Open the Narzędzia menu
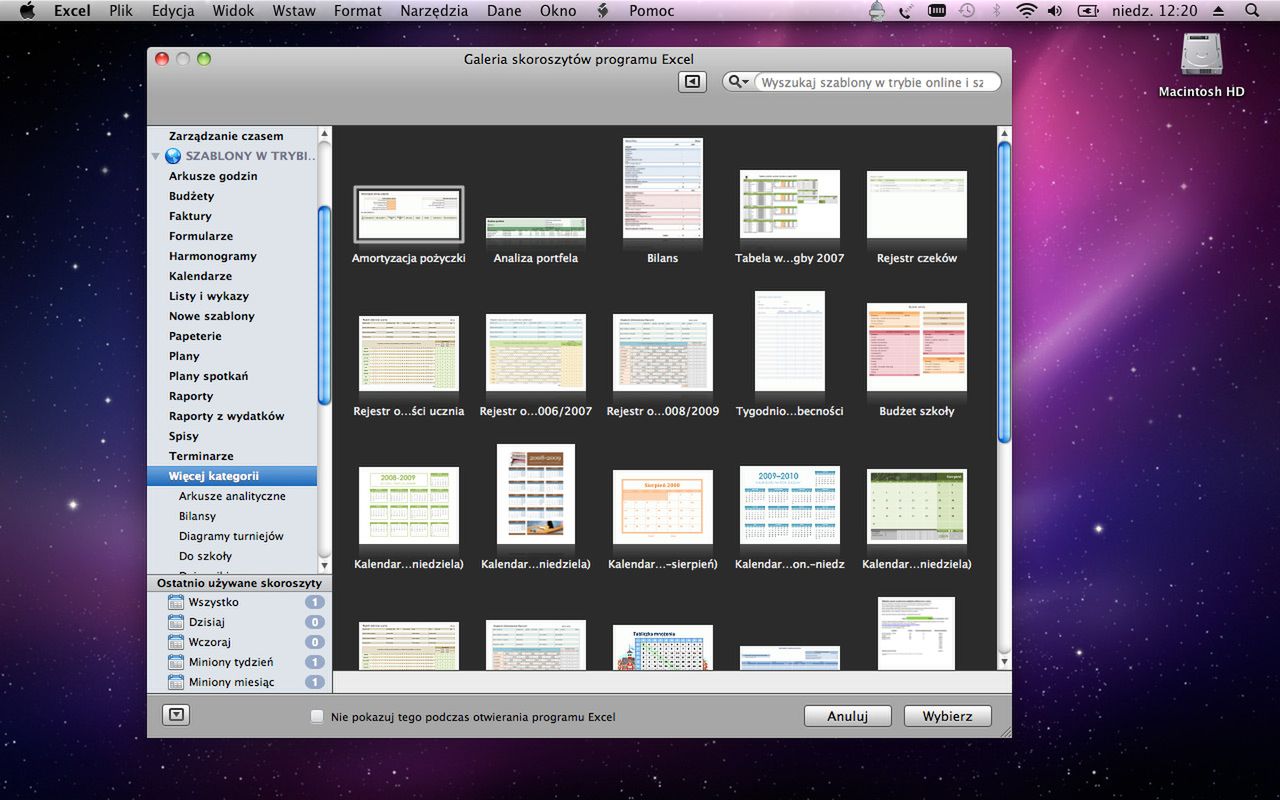The image size is (1280, 800). [x=433, y=11]
